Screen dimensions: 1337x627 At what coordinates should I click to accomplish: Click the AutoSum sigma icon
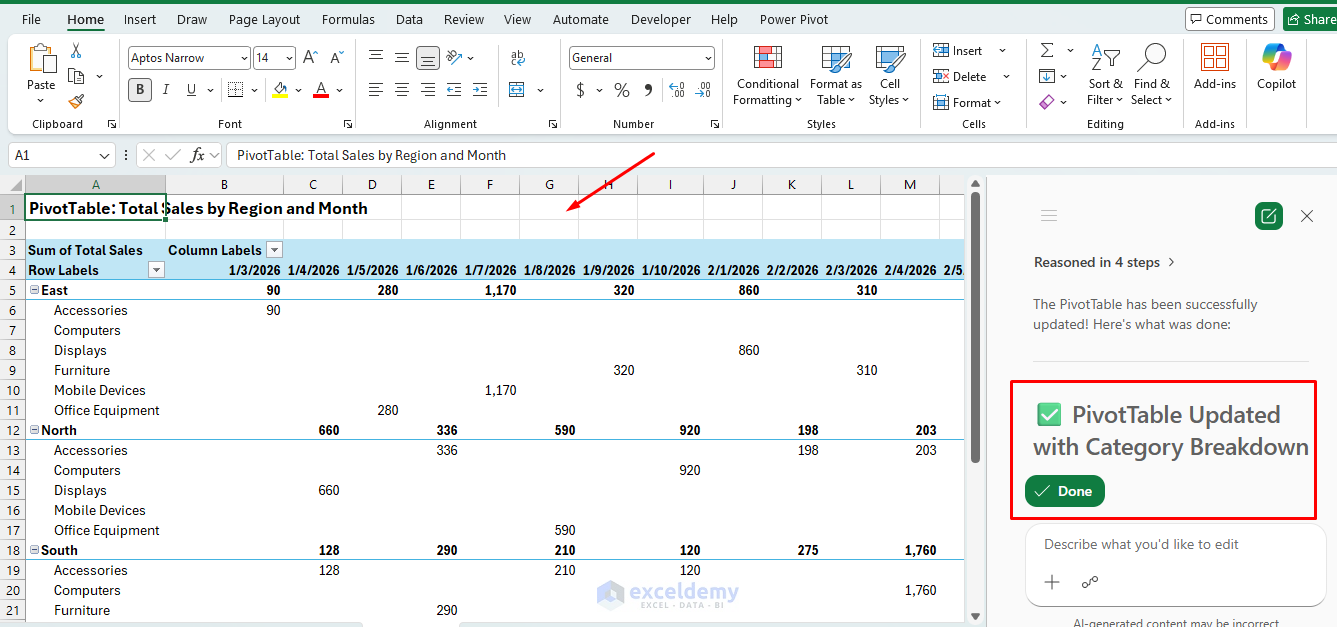click(1047, 51)
